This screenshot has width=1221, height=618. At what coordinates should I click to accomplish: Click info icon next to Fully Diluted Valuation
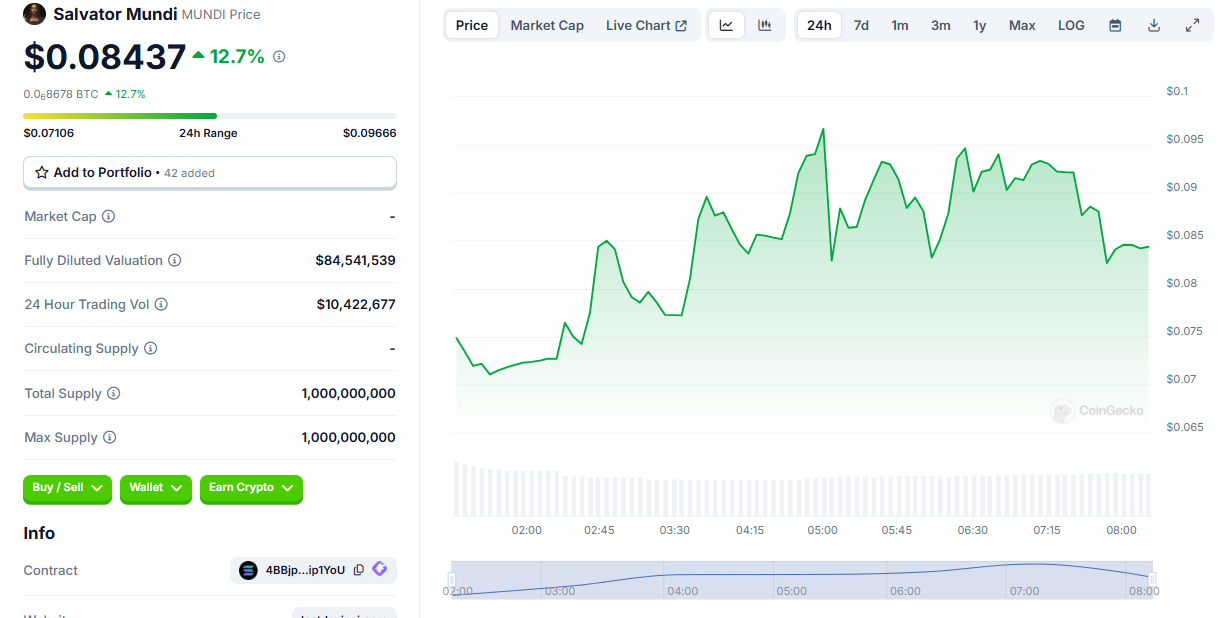(175, 260)
